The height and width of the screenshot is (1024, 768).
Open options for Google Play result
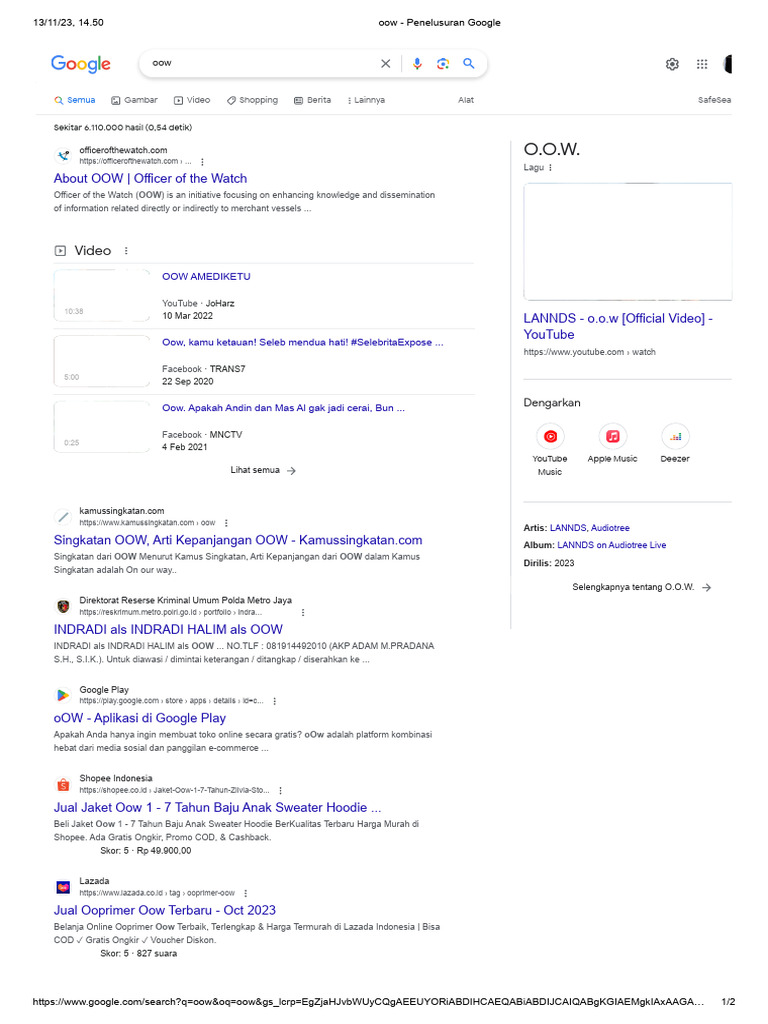pos(274,701)
